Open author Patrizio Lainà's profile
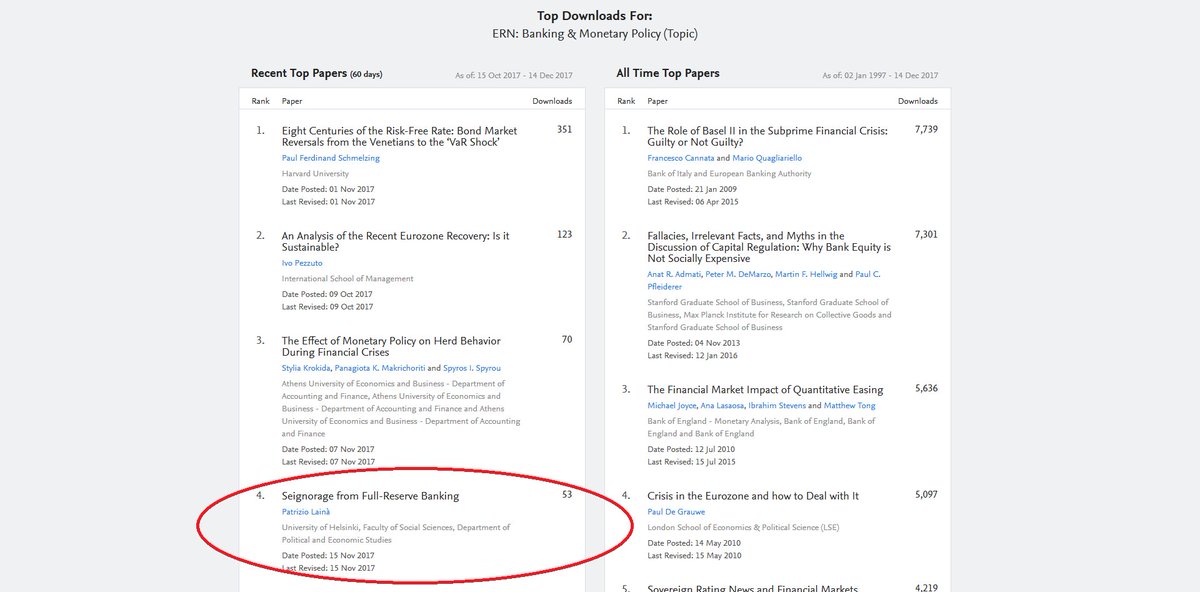Viewport: 1200px width, 592px height. point(308,512)
